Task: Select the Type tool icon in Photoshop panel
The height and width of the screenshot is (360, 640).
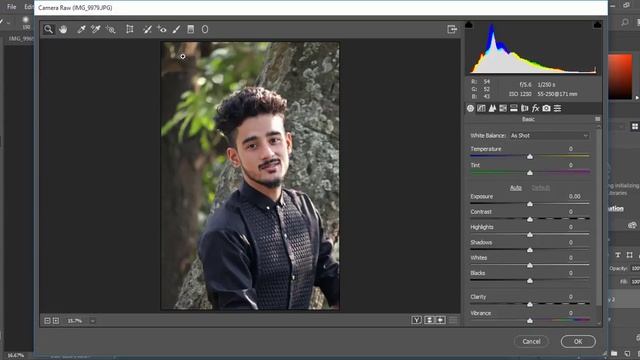Action: click(x=618, y=255)
